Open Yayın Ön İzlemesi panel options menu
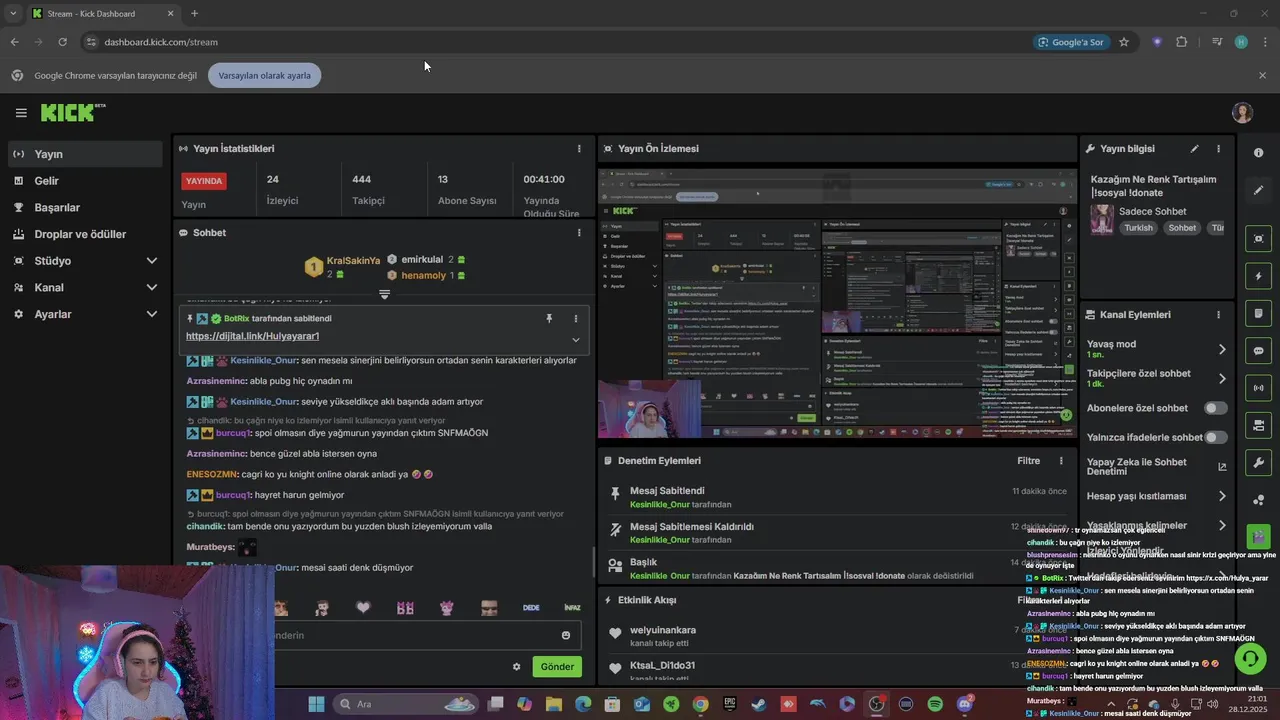 [1061, 148]
